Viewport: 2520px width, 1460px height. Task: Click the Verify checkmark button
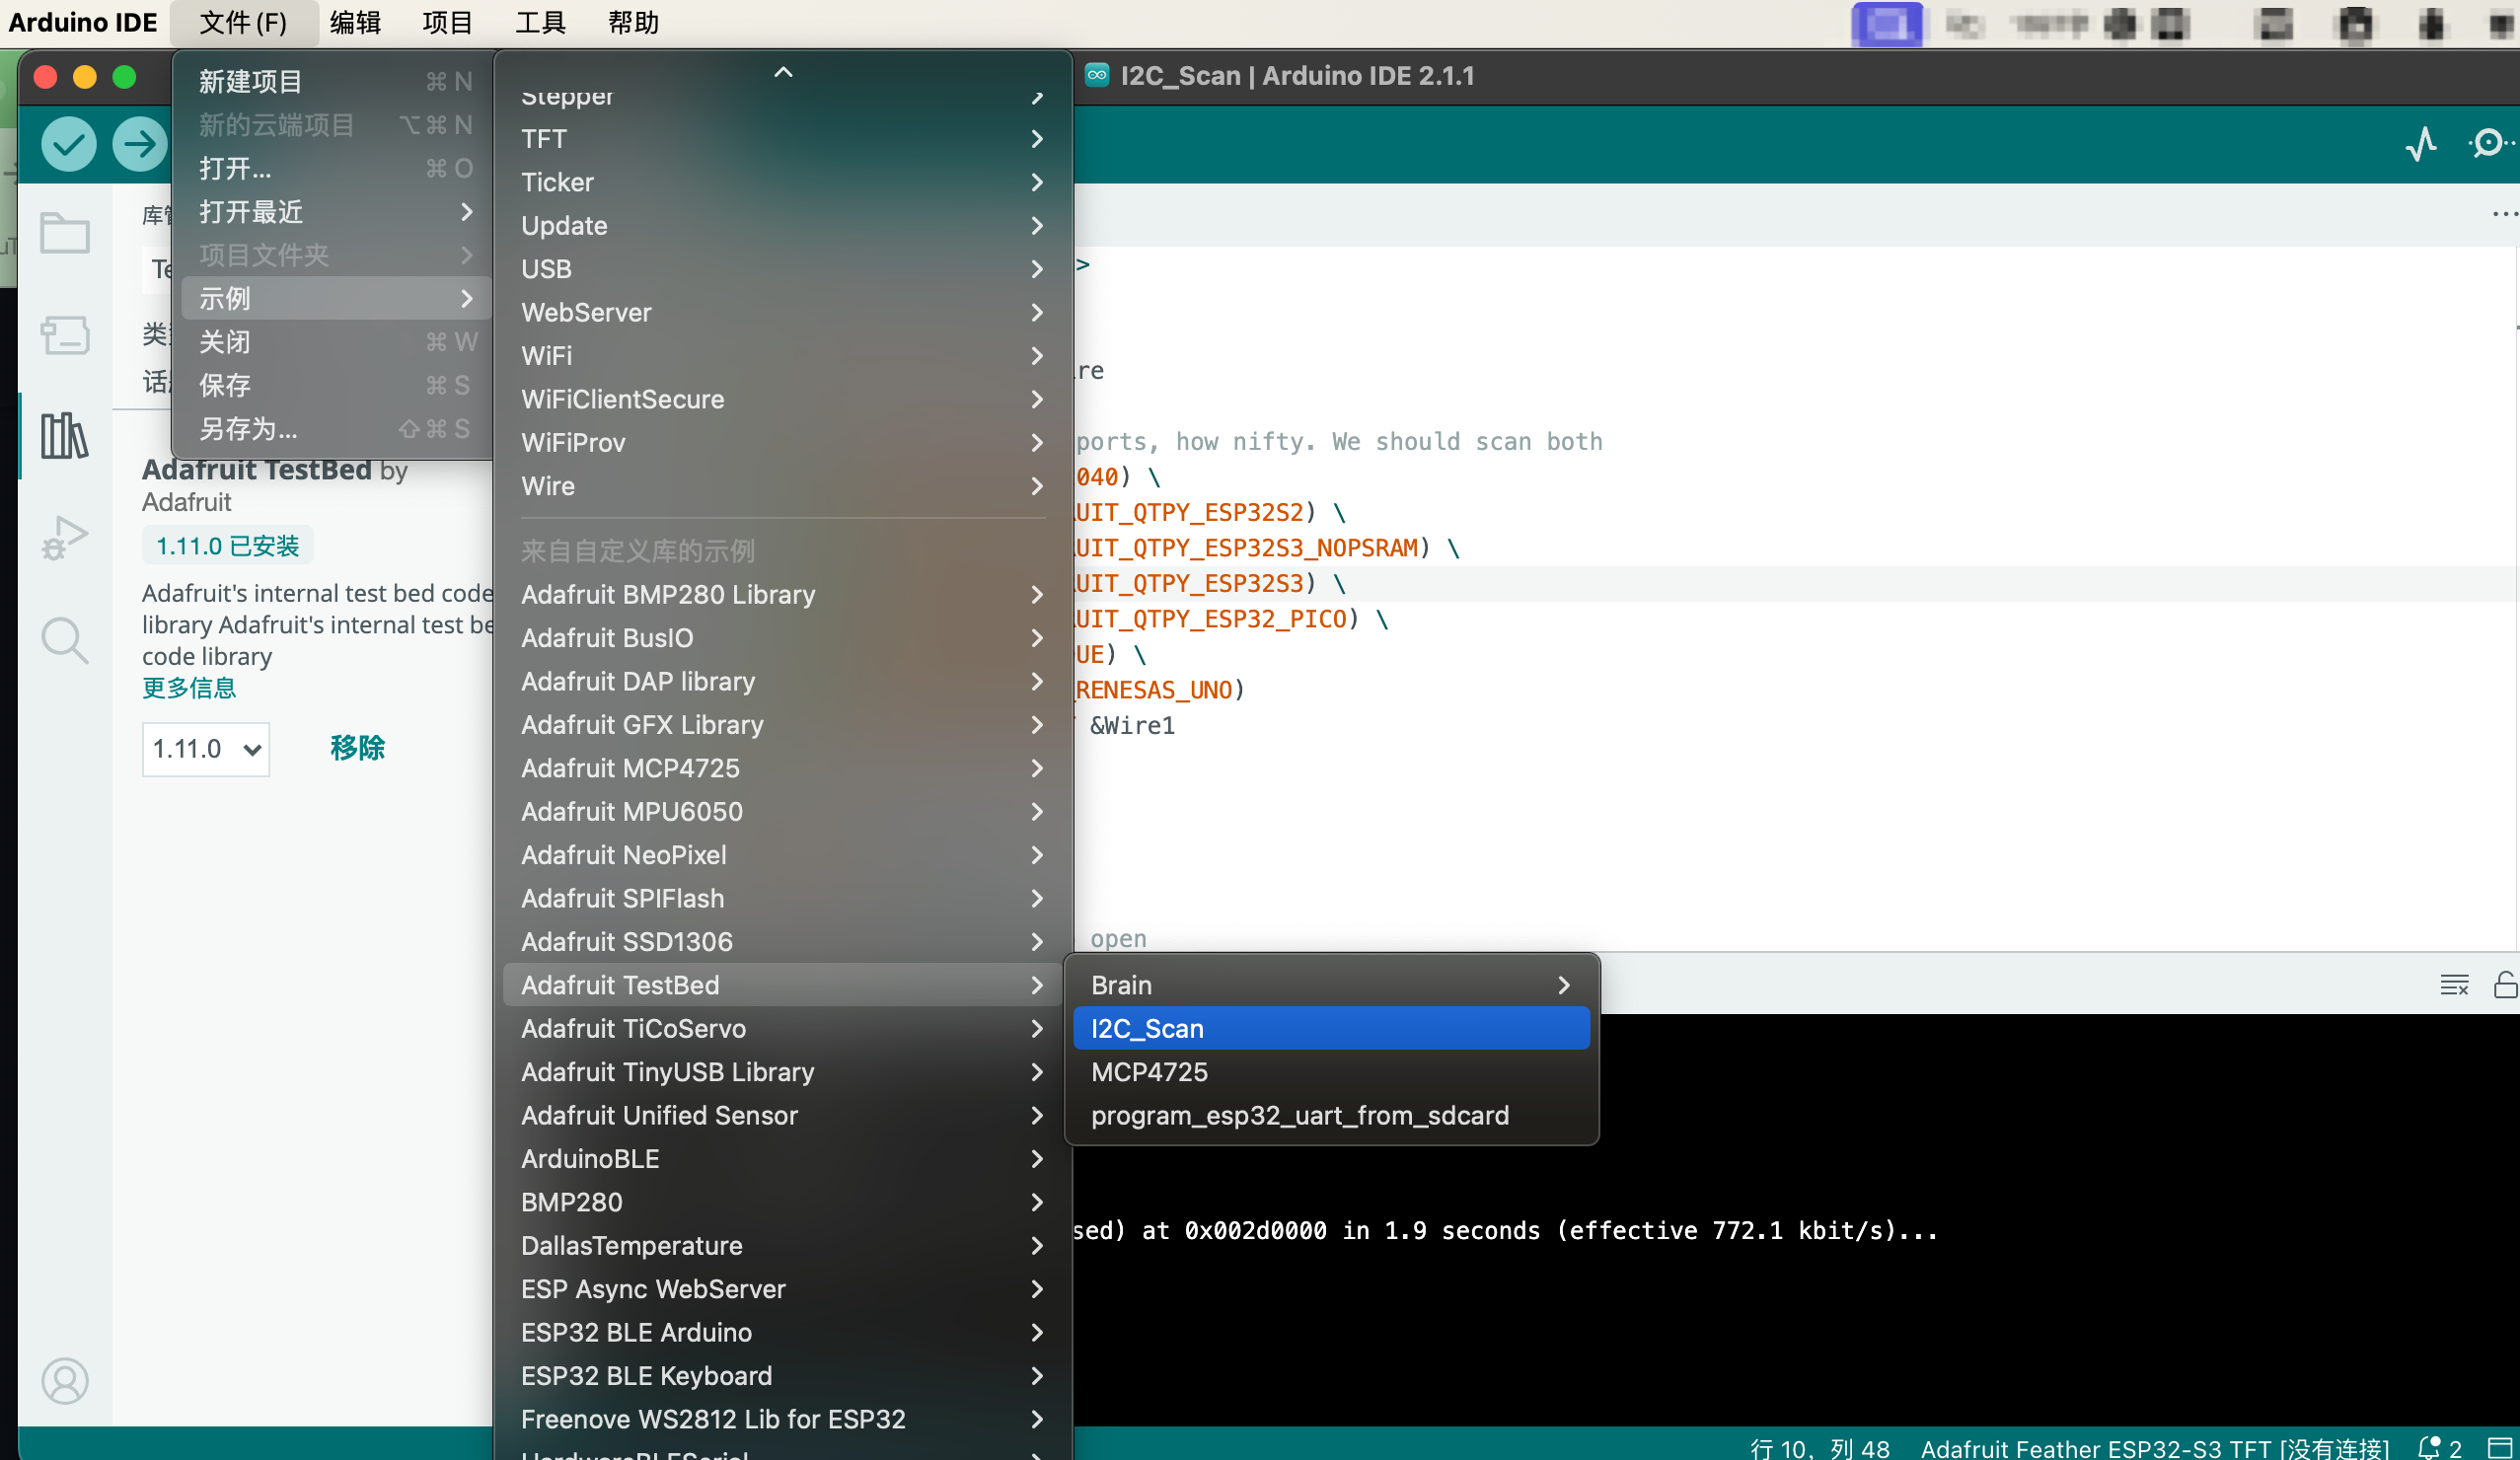(68, 144)
